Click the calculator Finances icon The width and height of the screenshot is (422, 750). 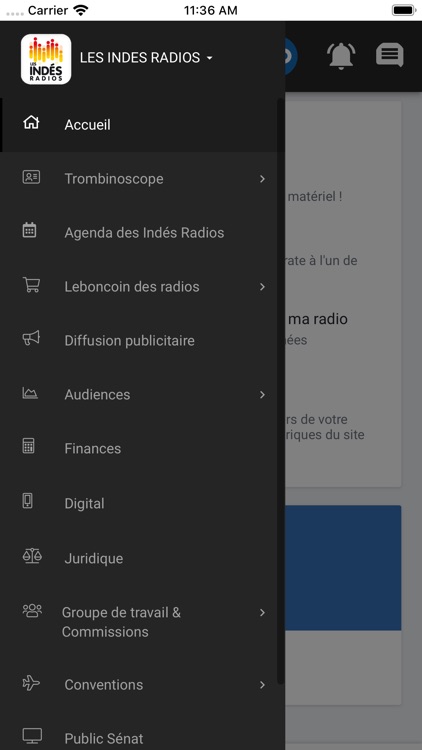(x=29, y=446)
